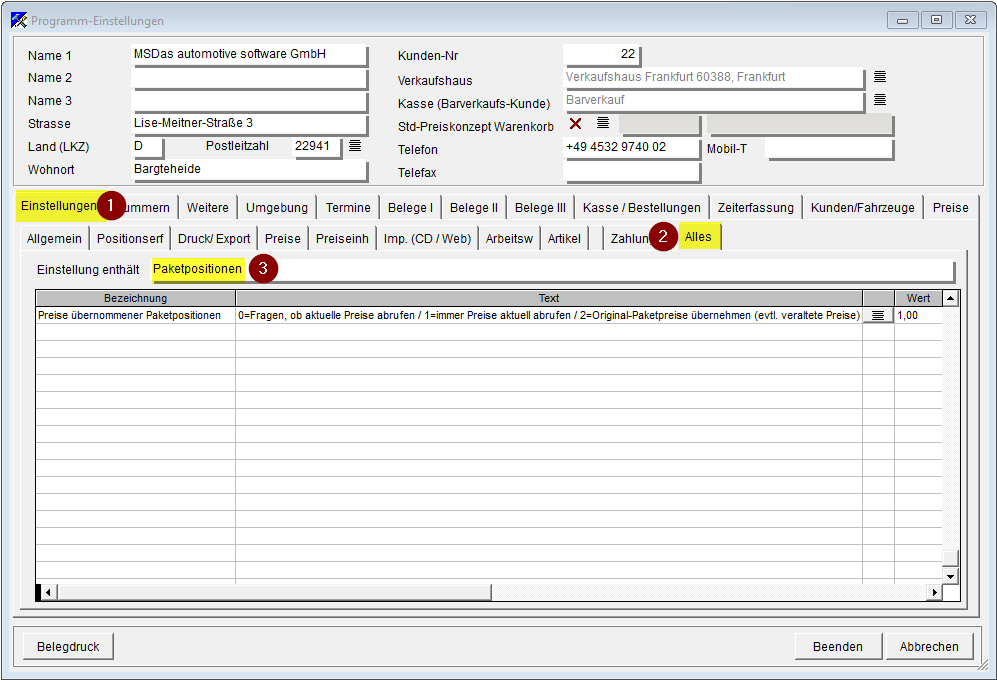Open value list for Paketpositionen row
The image size is (997, 680).
tap(878, 316)
